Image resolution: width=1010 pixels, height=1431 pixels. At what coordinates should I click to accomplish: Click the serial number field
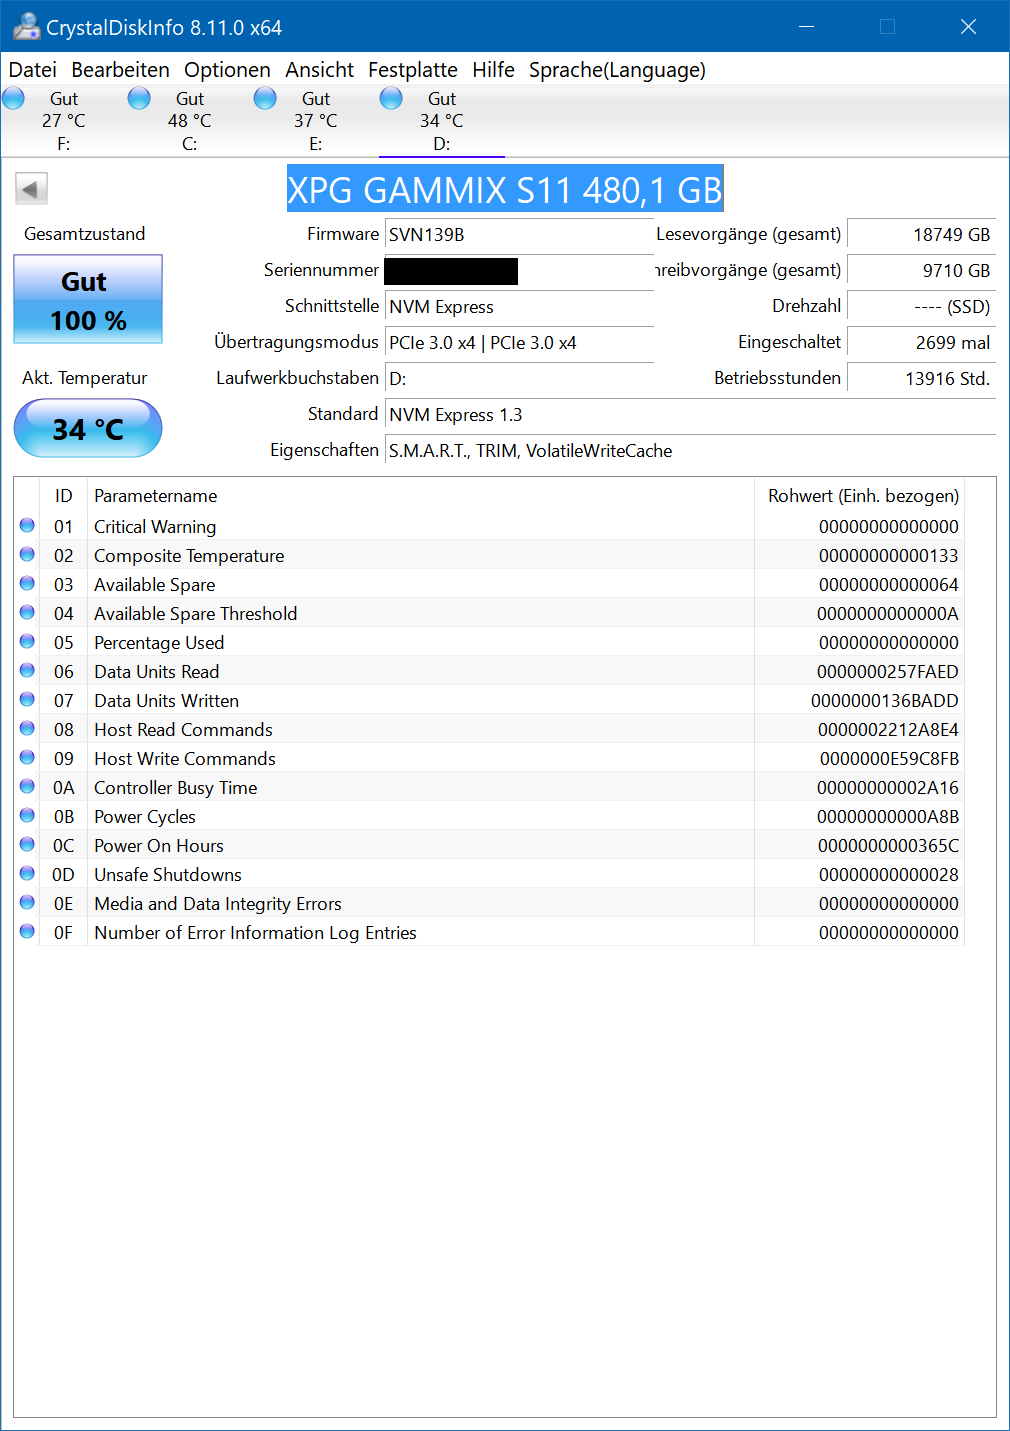tap(519, 271)
